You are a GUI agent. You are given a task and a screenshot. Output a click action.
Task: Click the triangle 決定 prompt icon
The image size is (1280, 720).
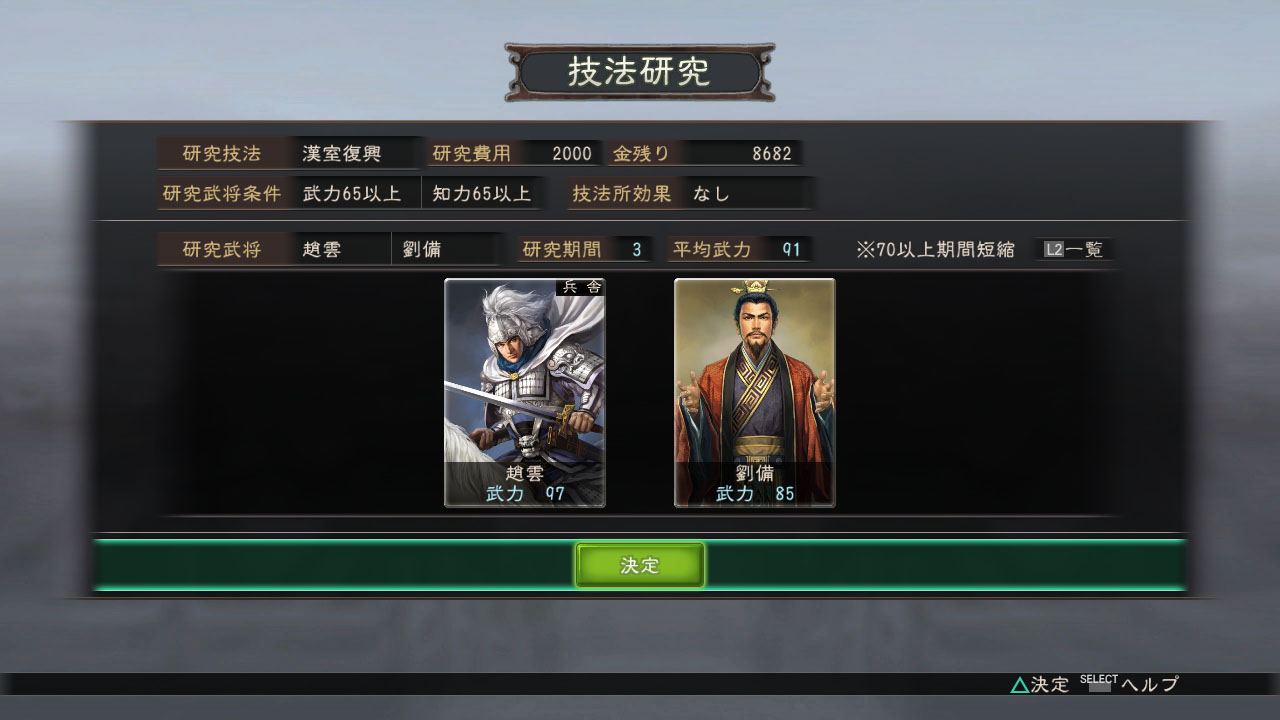point(1019,685)
